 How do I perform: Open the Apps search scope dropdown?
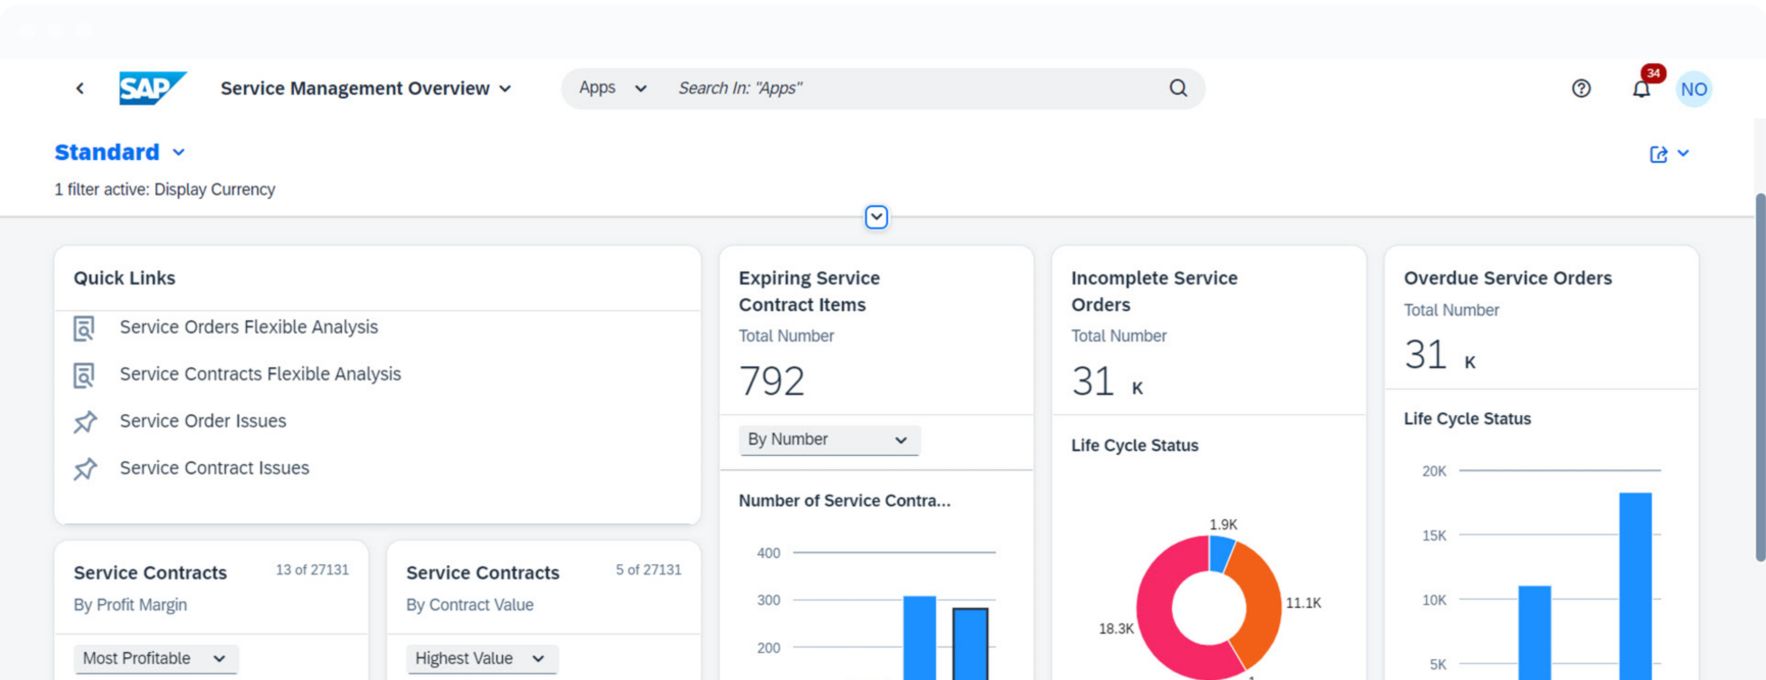point(612,88)
